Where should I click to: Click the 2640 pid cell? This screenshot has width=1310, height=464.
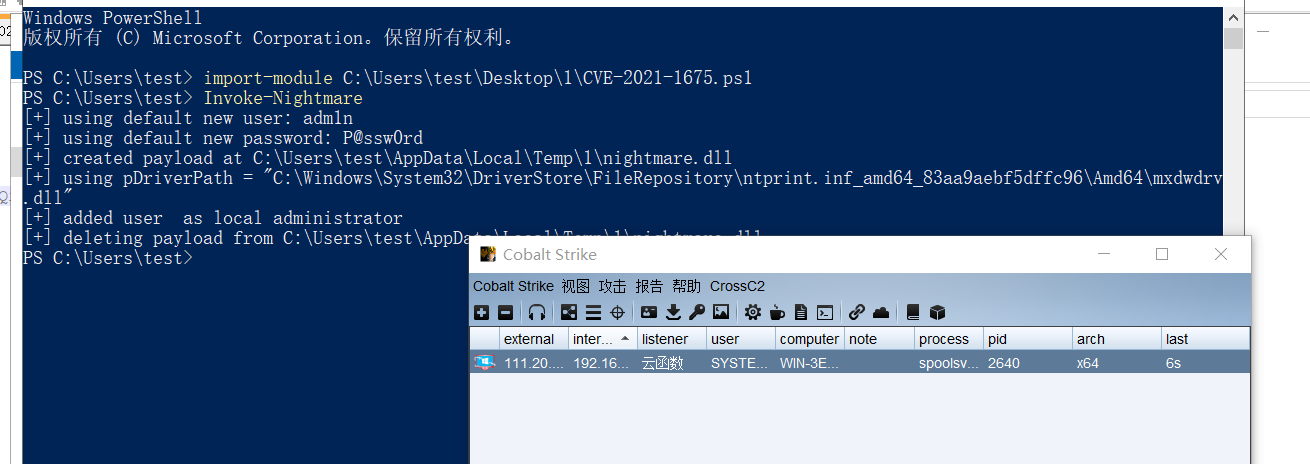[x=1027, y=363]
